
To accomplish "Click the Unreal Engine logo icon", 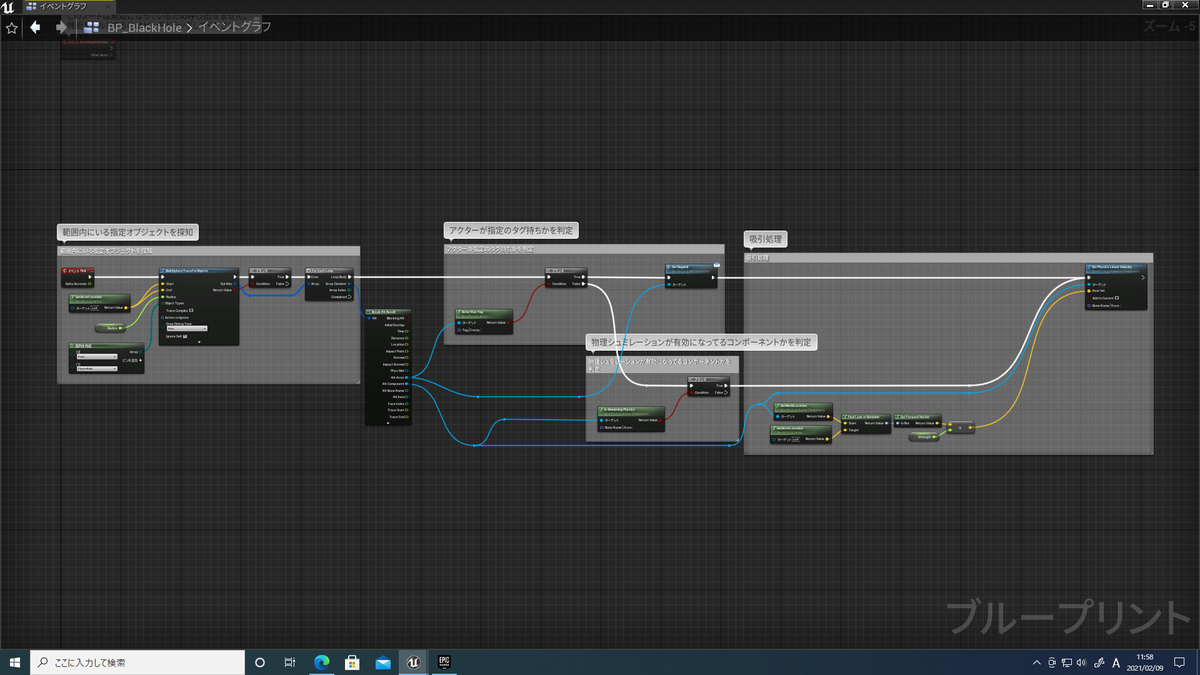I will pos(8,7).
